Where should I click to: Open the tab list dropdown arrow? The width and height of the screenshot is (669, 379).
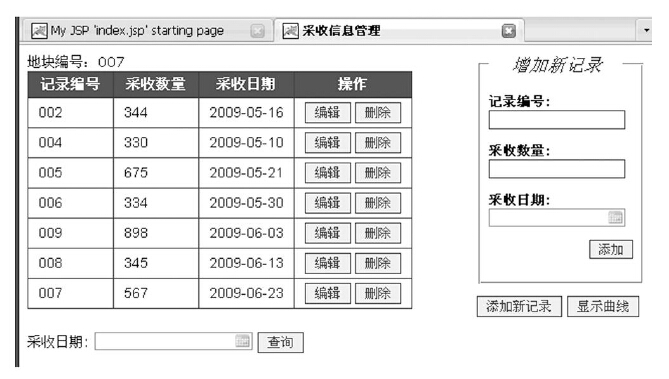tap(646, 30)
